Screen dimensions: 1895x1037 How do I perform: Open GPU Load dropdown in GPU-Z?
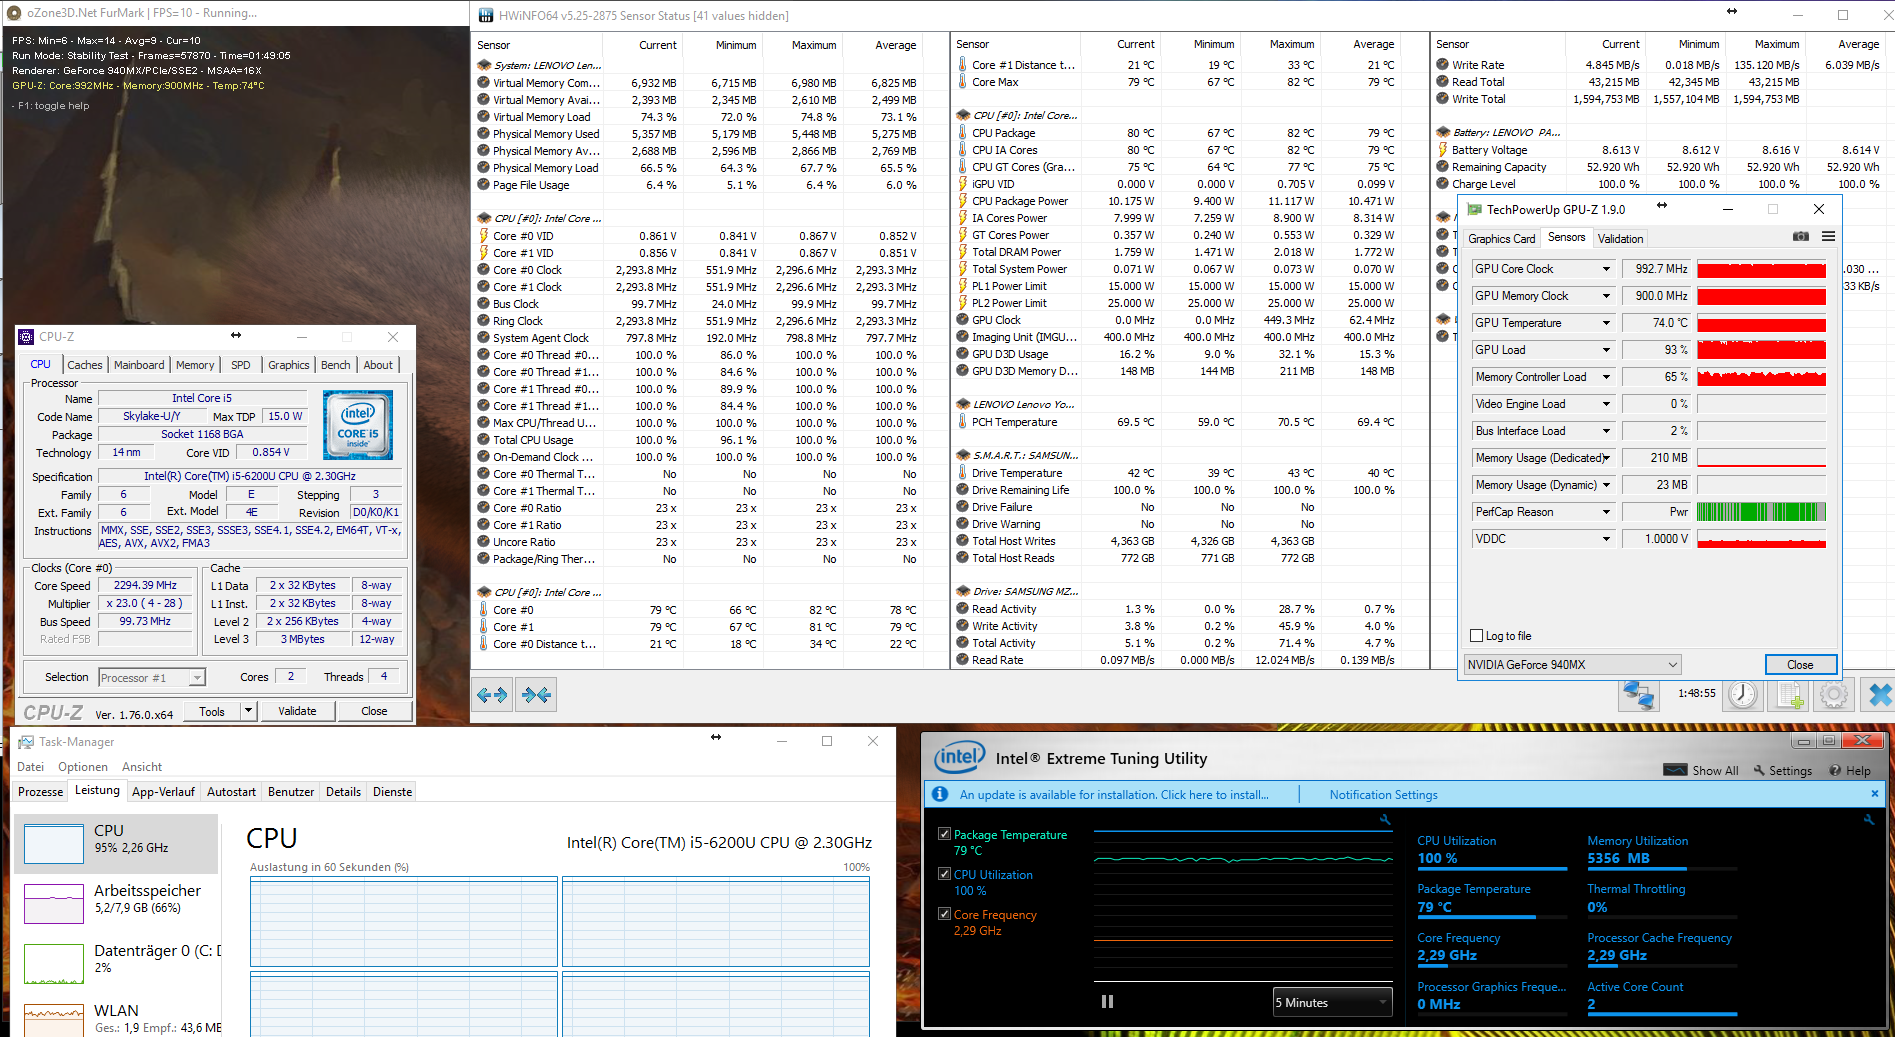[x=1606, y=350]
